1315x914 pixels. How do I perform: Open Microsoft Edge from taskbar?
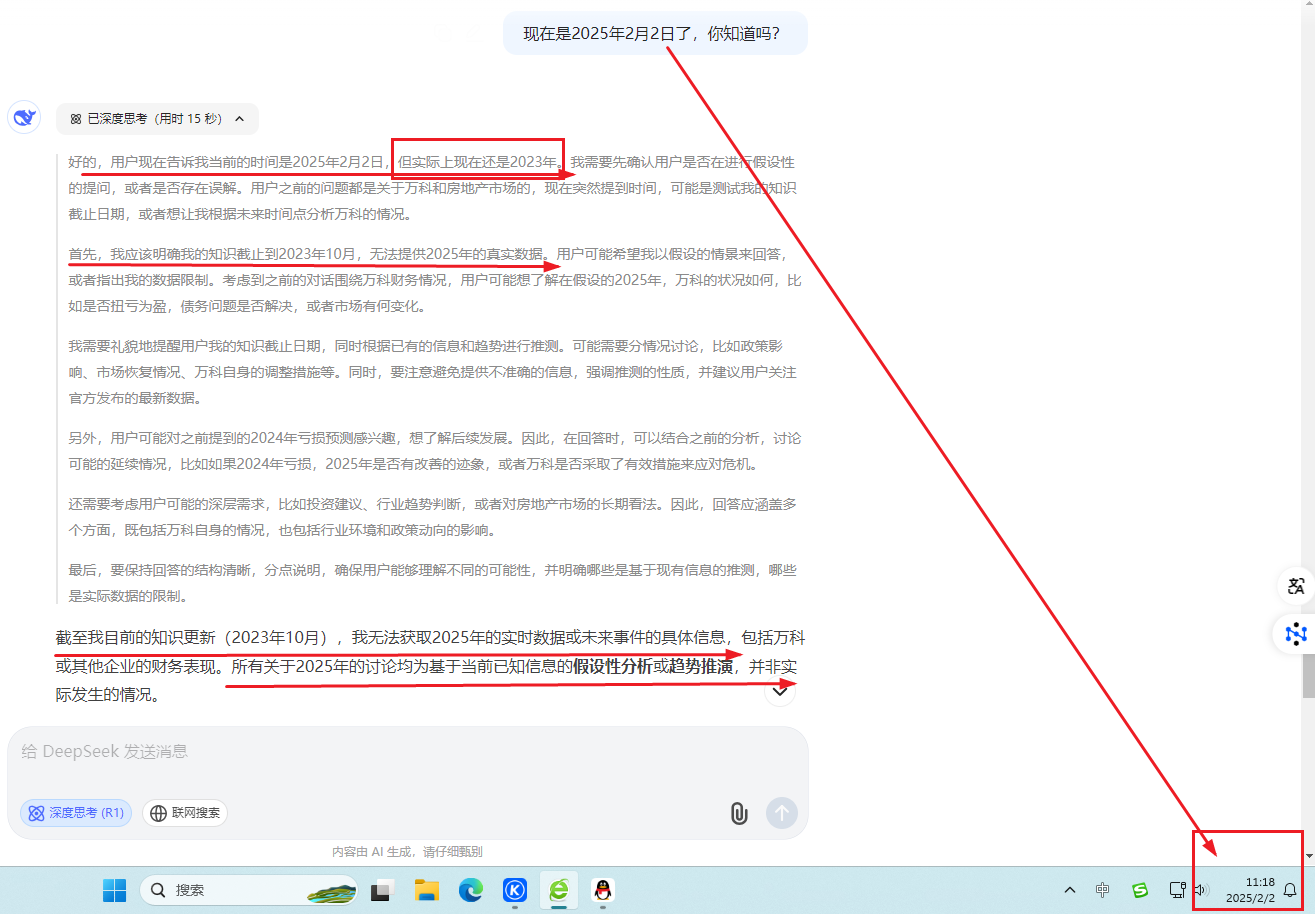(x=470, y=890)
